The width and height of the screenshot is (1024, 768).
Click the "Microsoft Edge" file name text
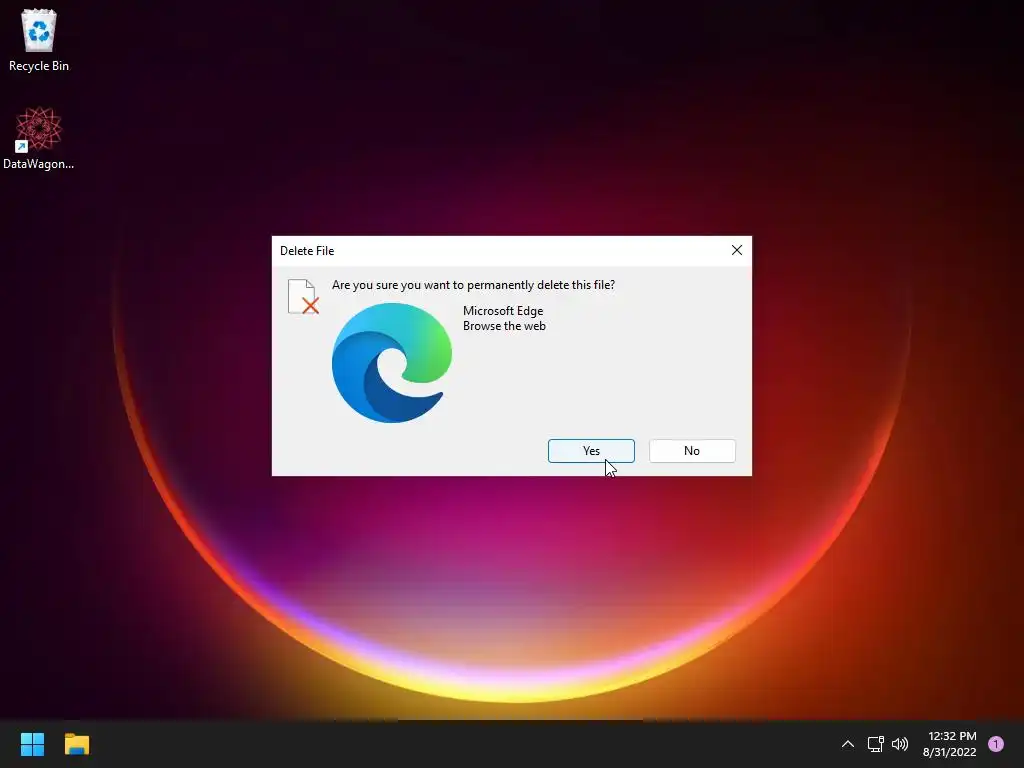pyautogui.click(x=503, y=311)
